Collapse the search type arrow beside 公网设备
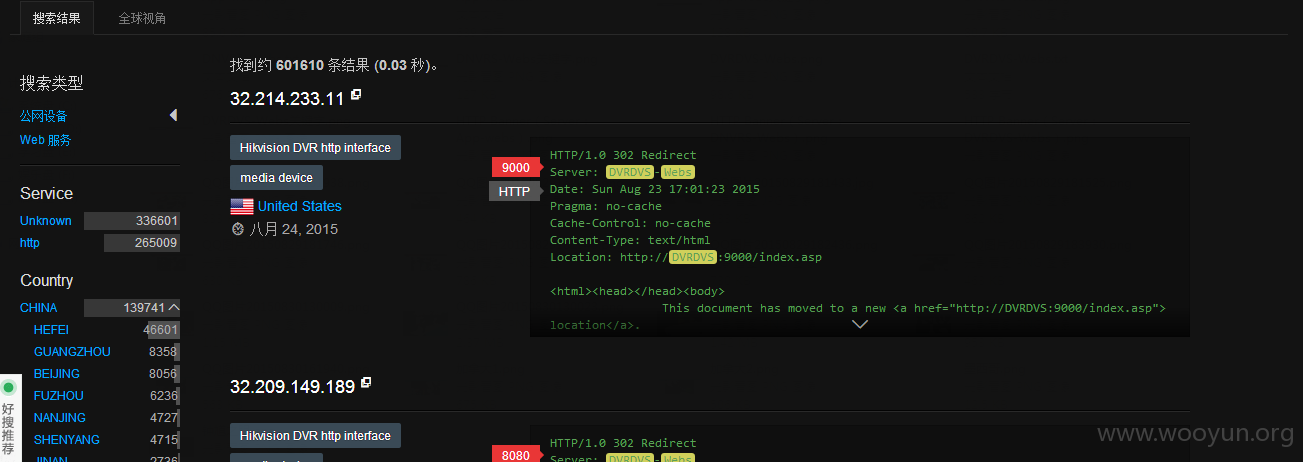This screenshot has height=462, width=1303. coord(173,115)
